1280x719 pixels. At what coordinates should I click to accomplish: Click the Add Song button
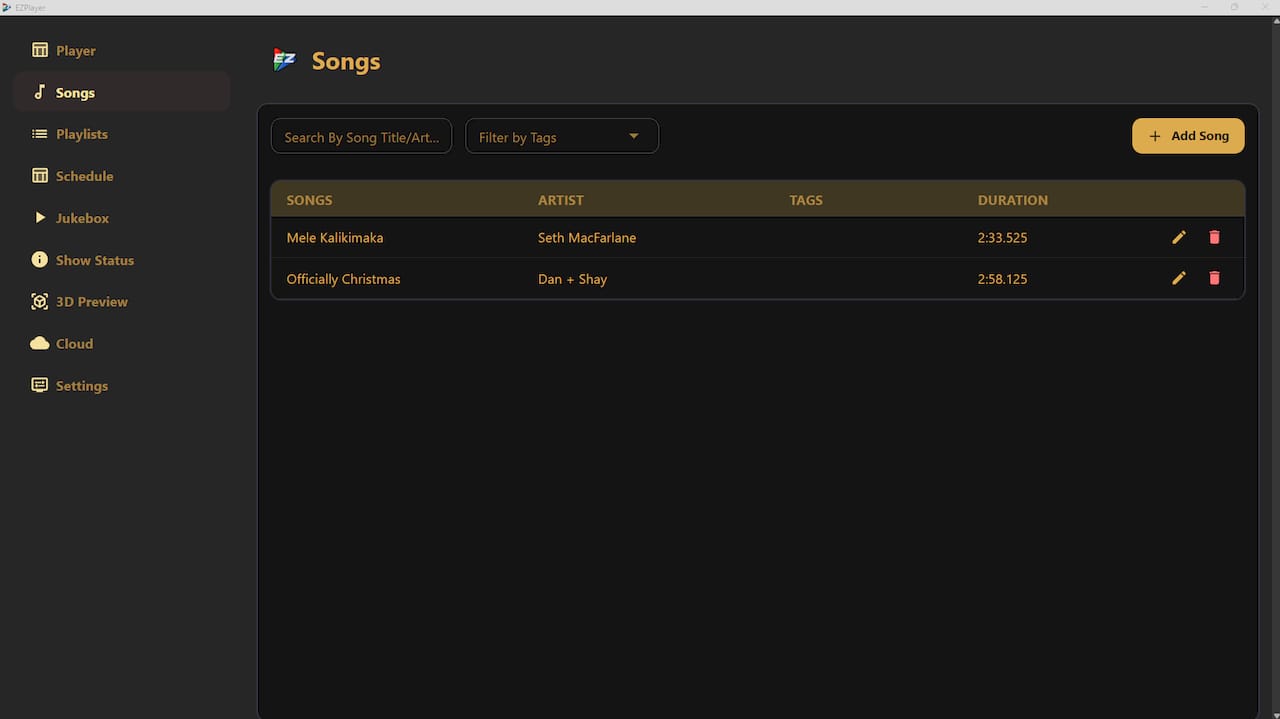pos(1188,136)
